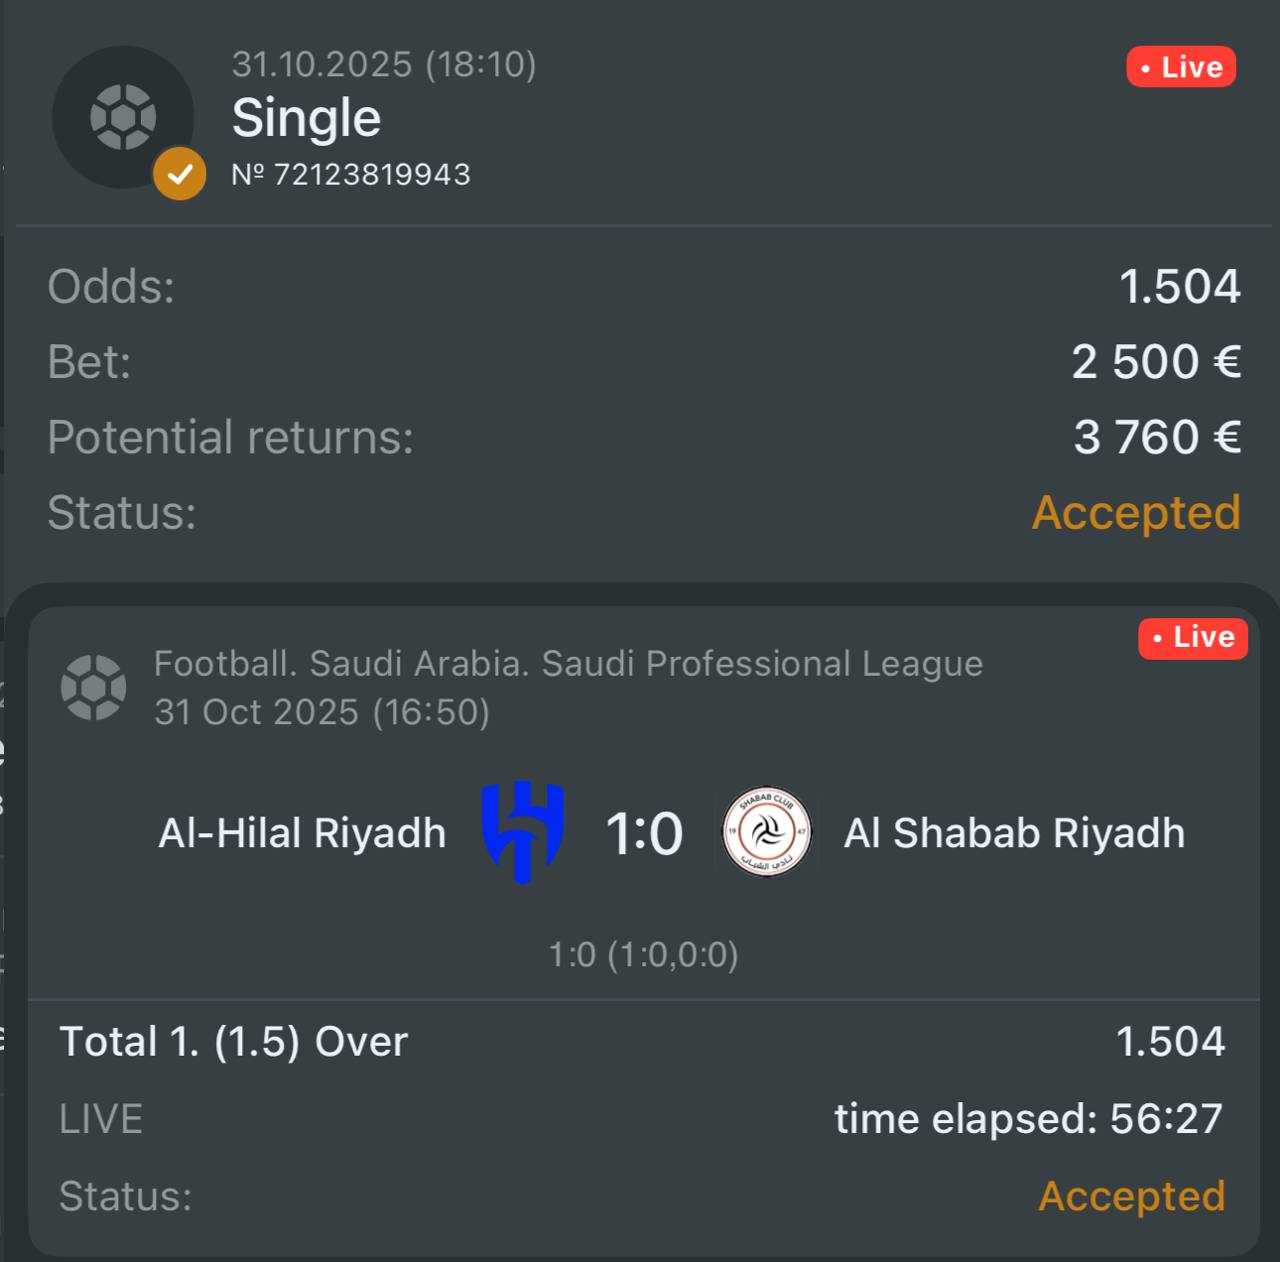Tap the Live badge beside the Single title
The height and width of the screenshot is (1262, 1280).
point(1181,67)
